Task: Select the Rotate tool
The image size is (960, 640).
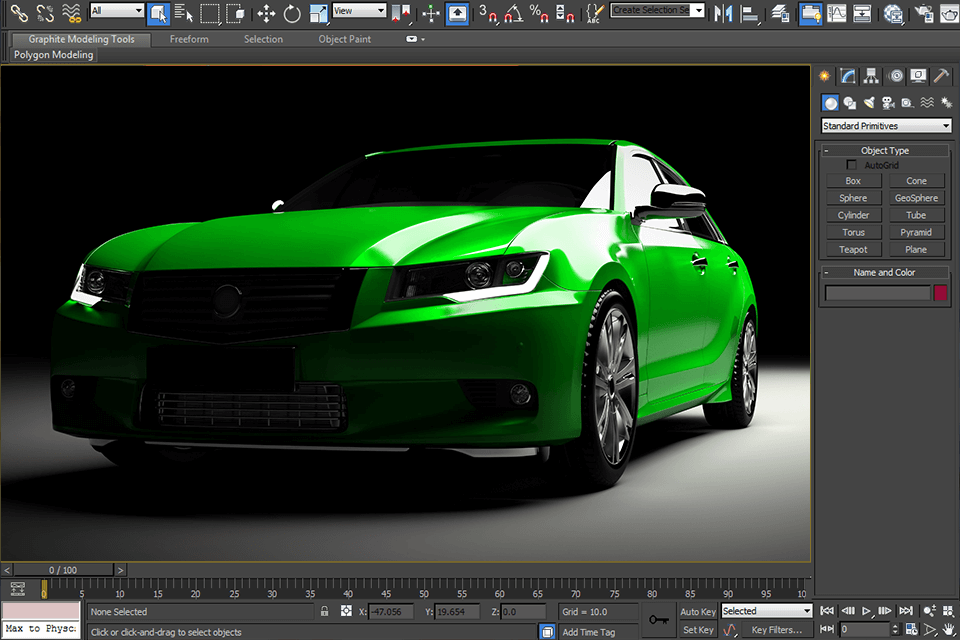Action: coord(292,13)
